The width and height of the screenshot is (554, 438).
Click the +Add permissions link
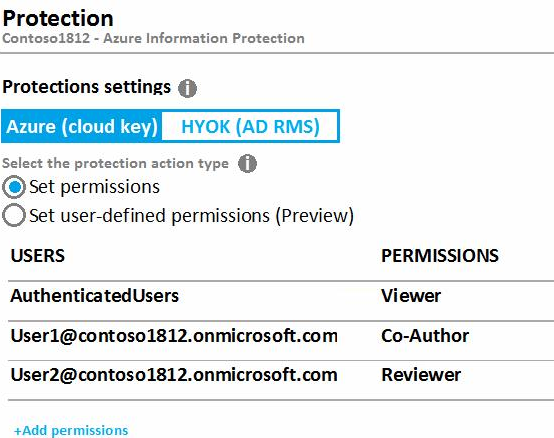point(71,431)
